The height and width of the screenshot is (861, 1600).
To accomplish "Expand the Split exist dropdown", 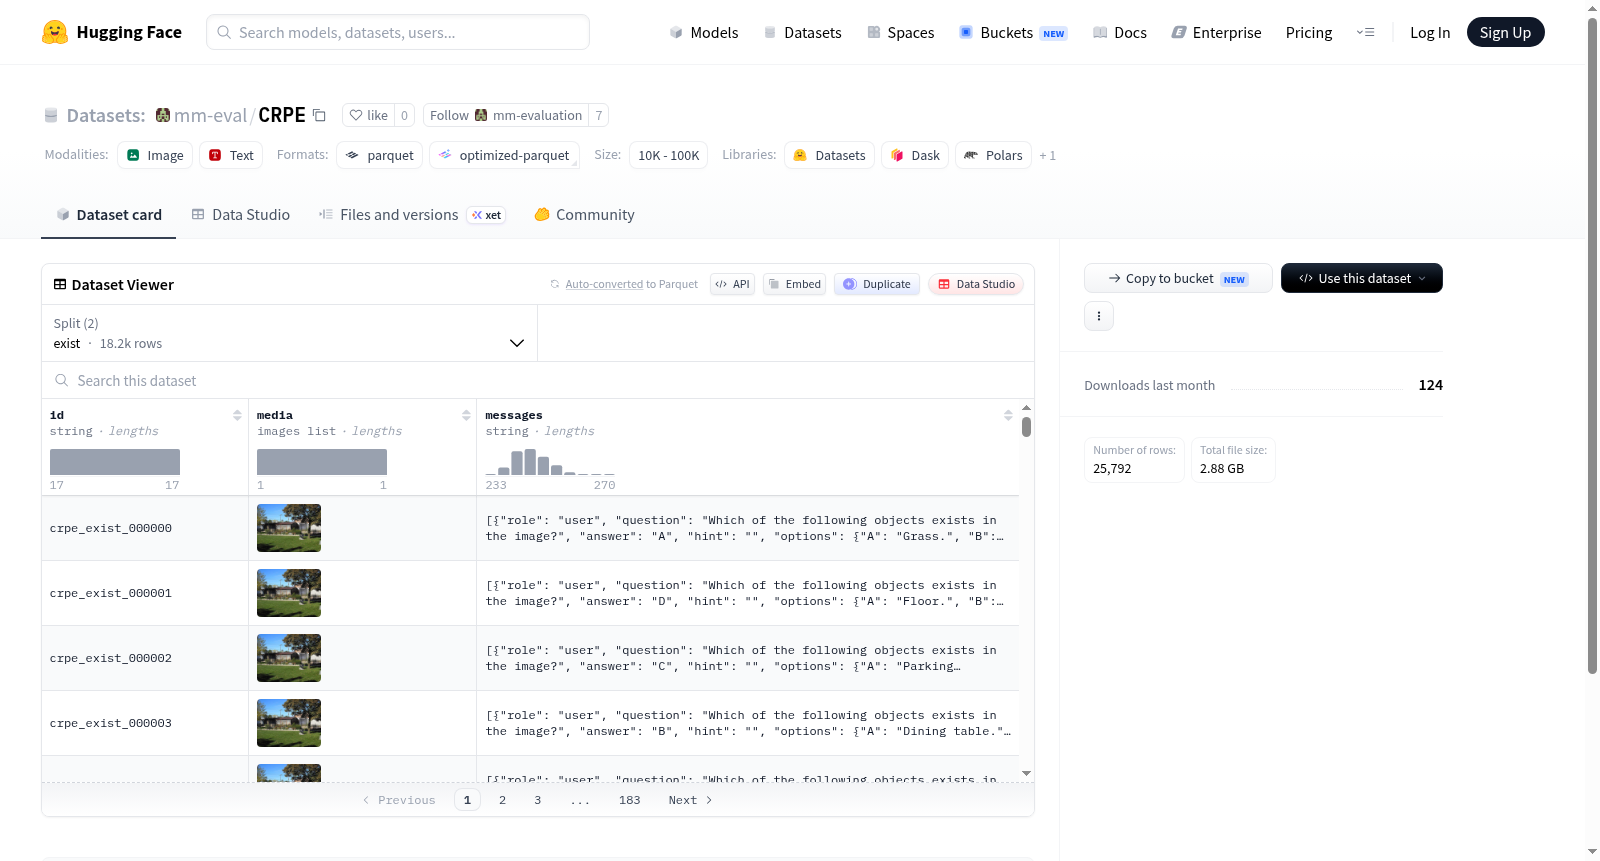I will pyautogui.click(x=289, y=333).
